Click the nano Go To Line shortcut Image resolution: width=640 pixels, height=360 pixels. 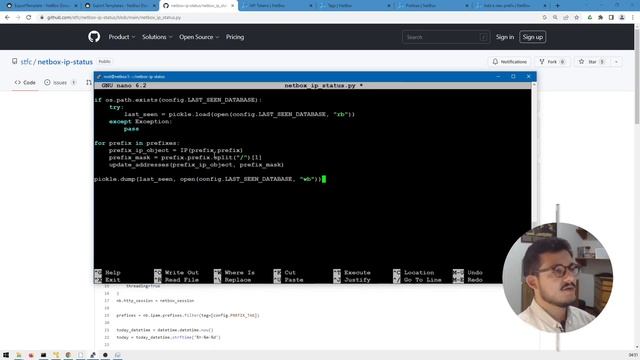click(417, 280)
